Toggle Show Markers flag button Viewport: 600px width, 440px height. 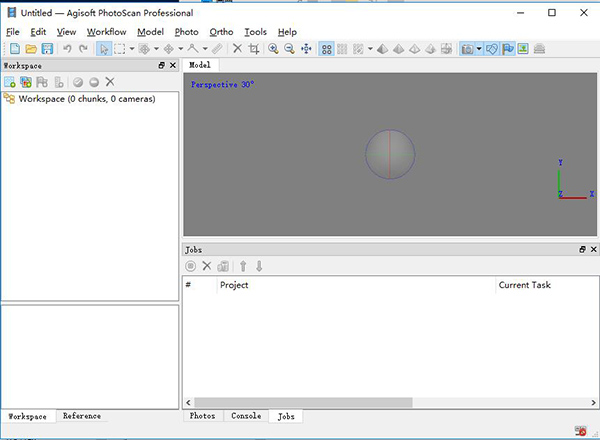pos(507,48)
